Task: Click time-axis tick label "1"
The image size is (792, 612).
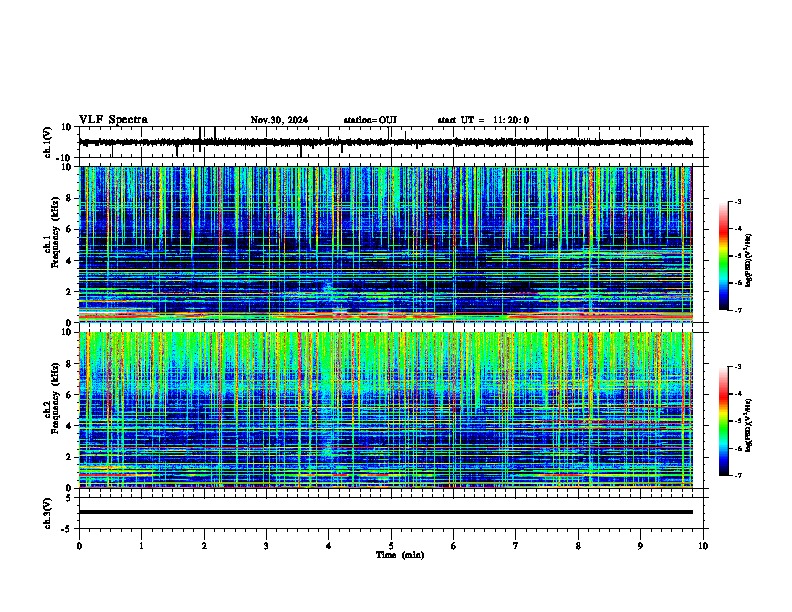Action: pos(141,546)
